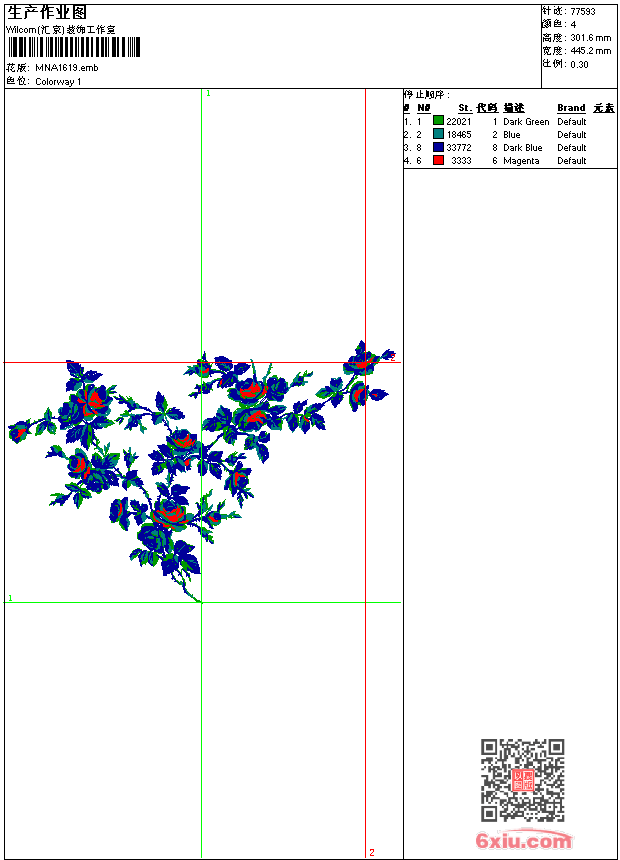Click the green marker 1 at top

(x=208, y=93)
